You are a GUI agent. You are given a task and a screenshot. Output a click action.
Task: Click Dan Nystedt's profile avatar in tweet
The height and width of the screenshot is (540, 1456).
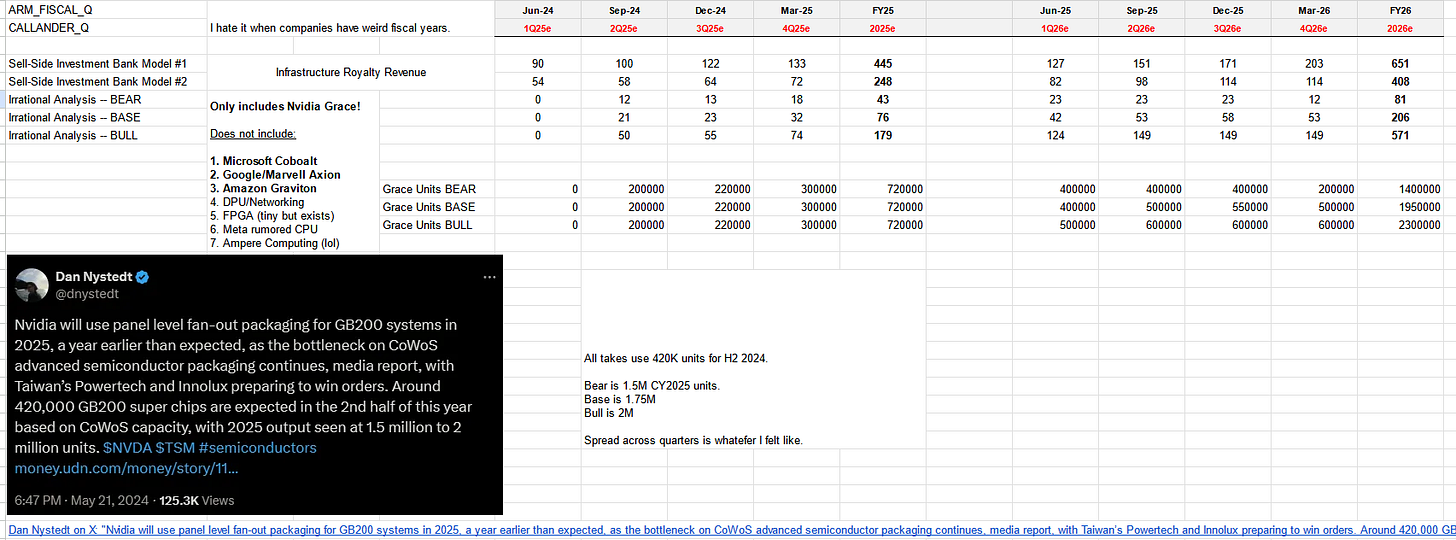33,284
